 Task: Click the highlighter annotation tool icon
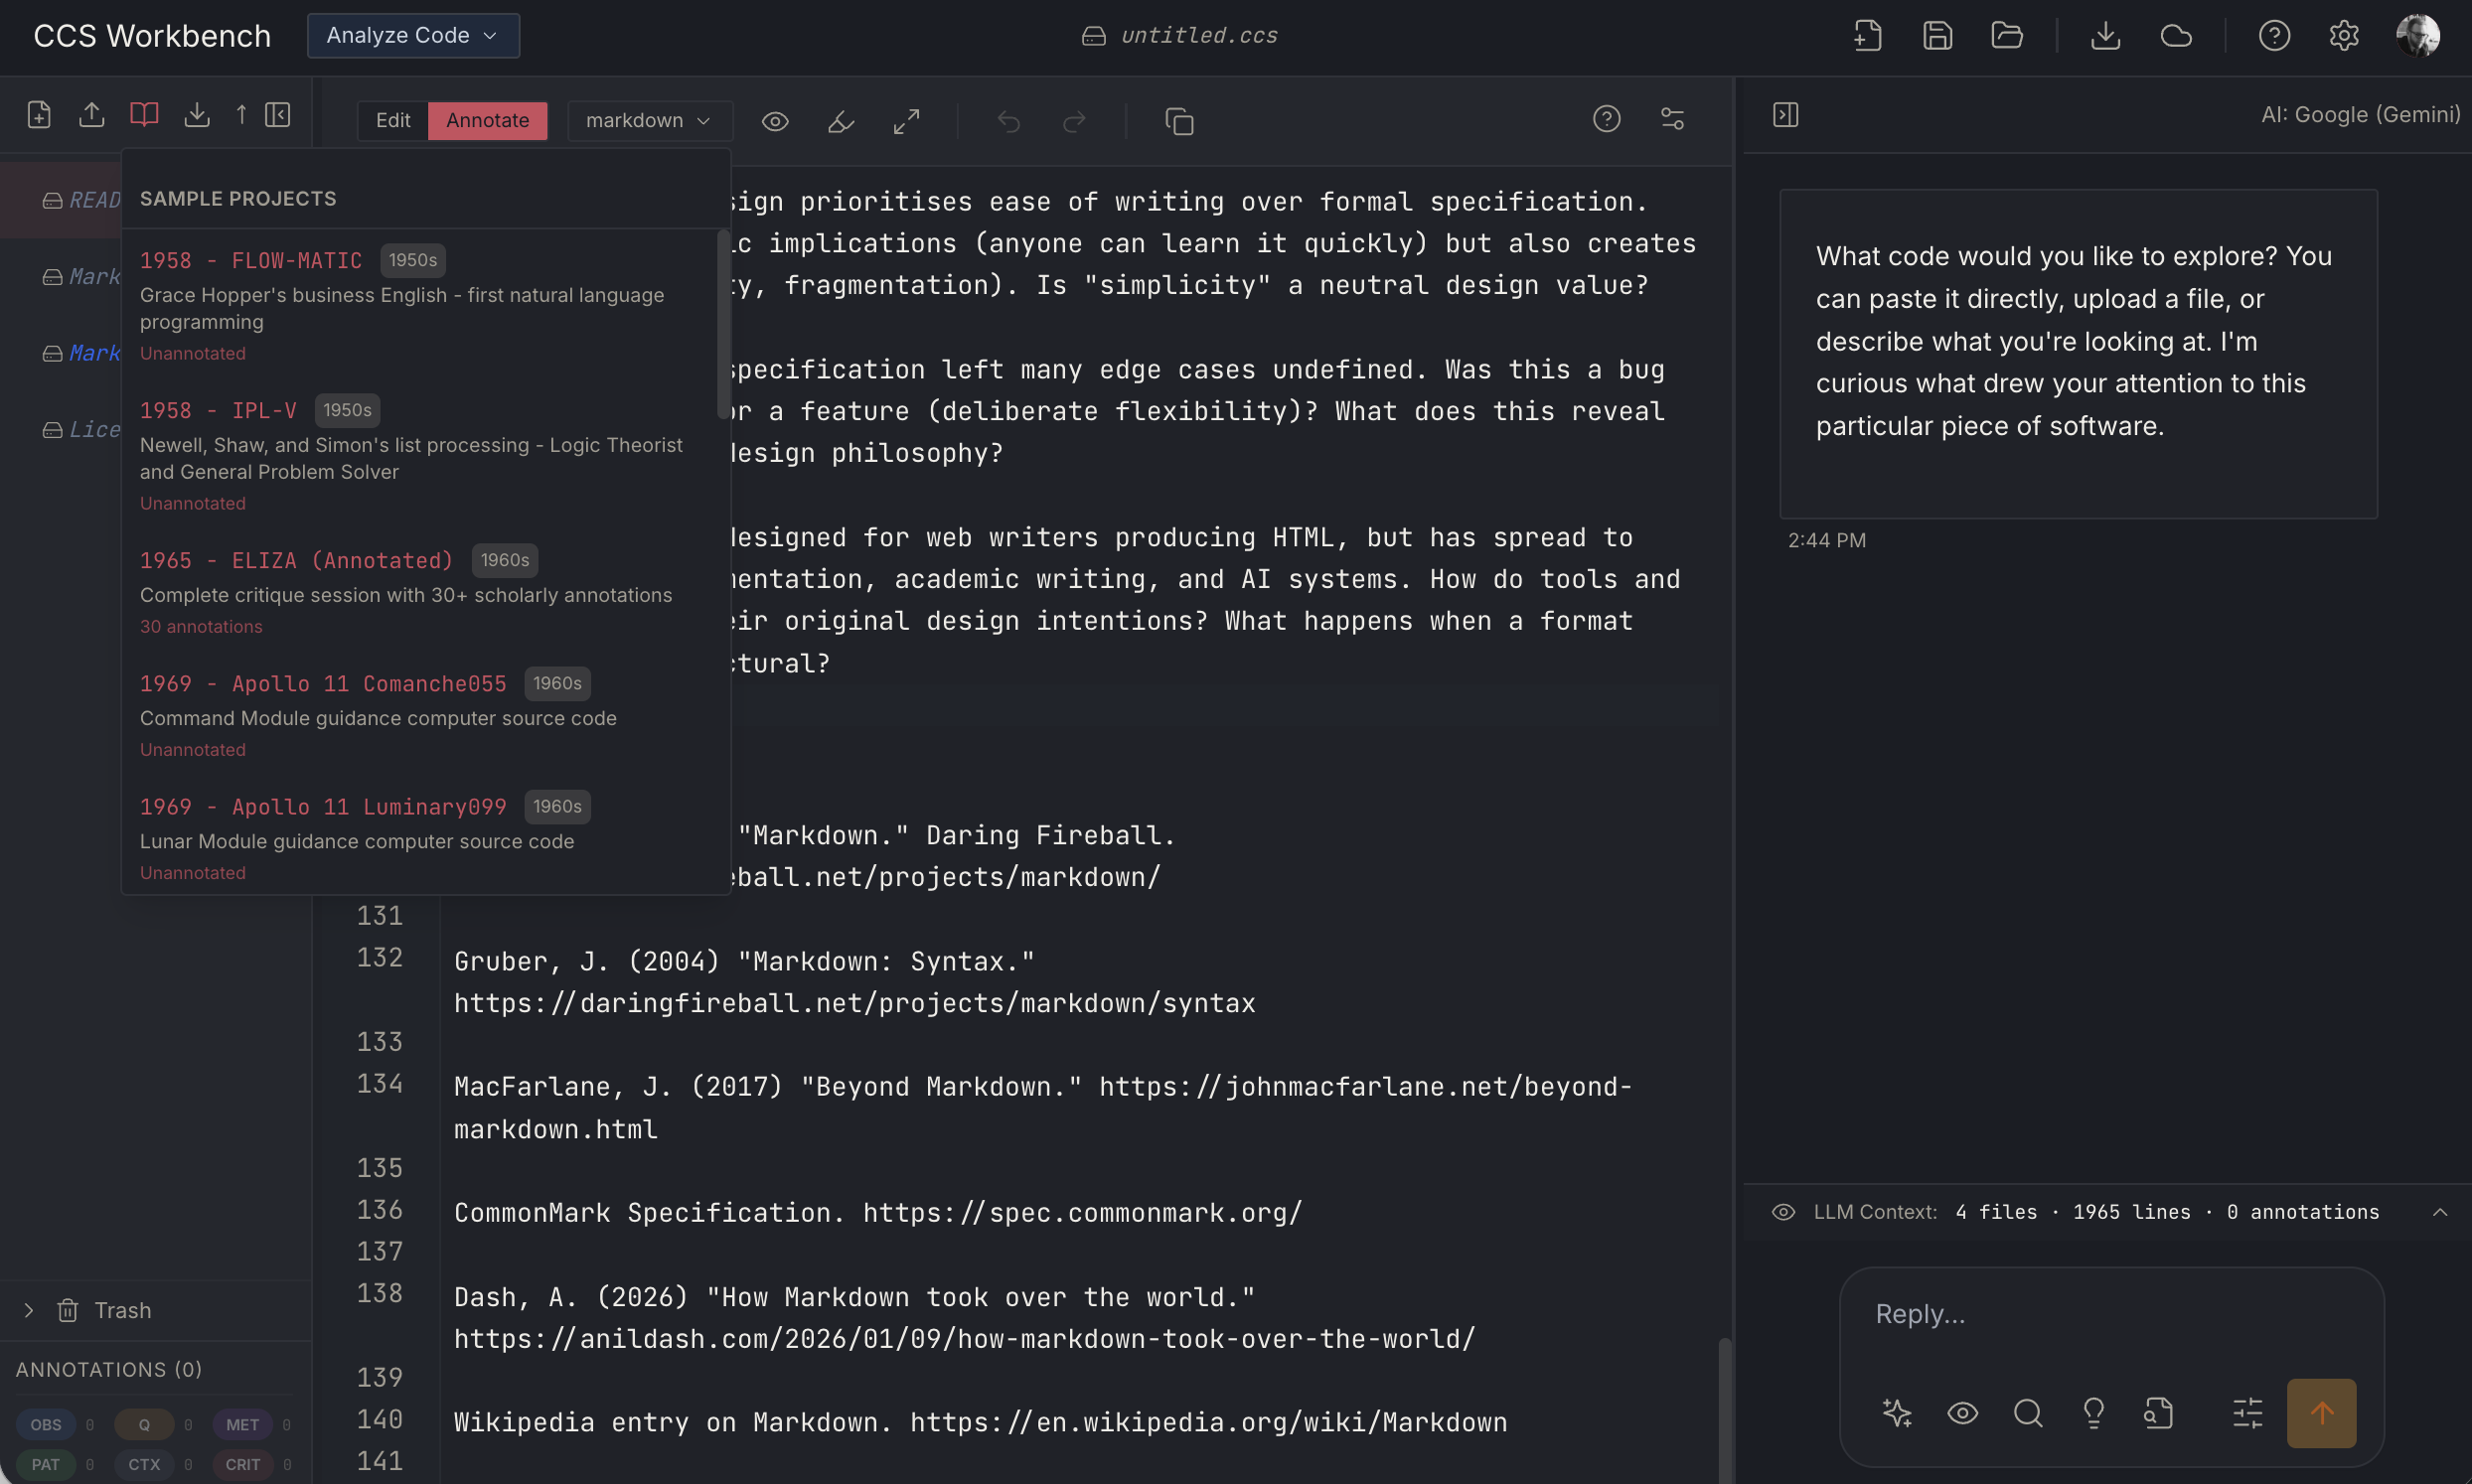click(x=841, y=121)
